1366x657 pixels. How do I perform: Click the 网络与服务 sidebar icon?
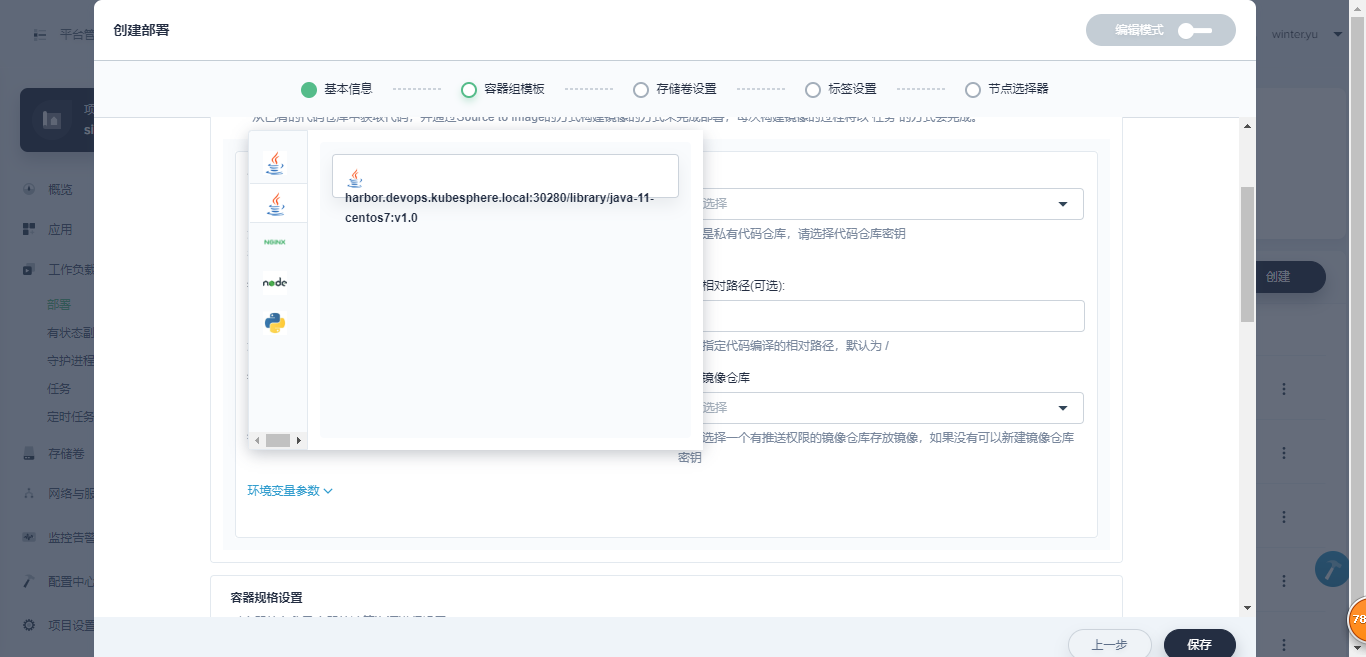(x=29, y=493)
